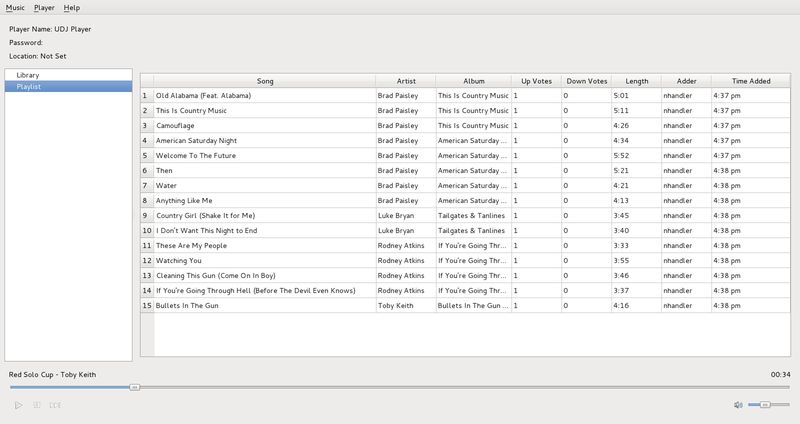This screenshot has height=424, width=800.
Task: Sort by the Artist column header
Action: click(406, 81)
